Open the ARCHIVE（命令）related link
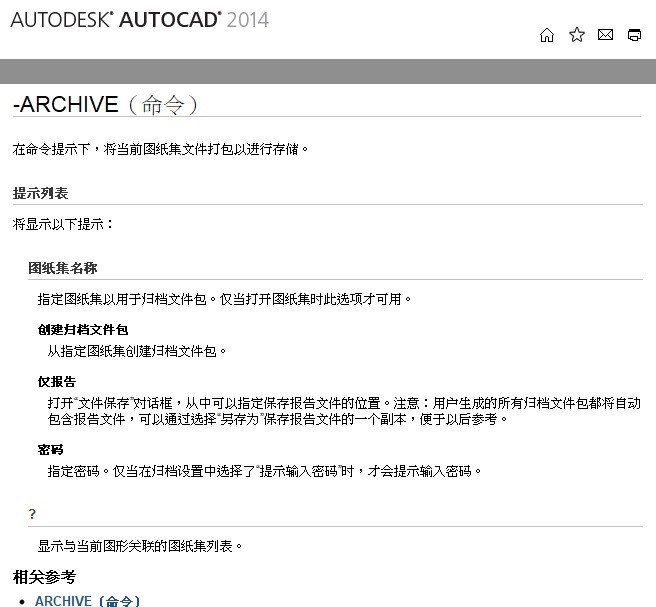Screen dimensions: 656x607 pos(87,601)
